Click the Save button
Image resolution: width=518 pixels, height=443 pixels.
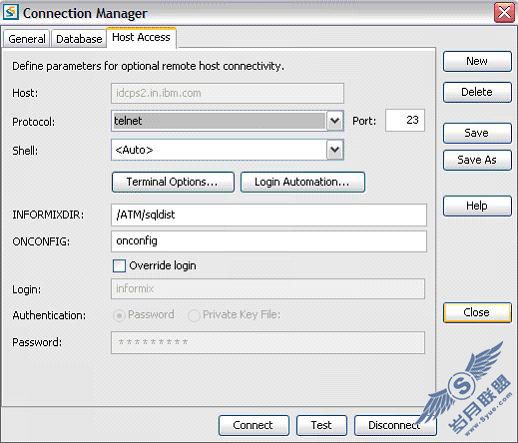(x=477, y=133)
